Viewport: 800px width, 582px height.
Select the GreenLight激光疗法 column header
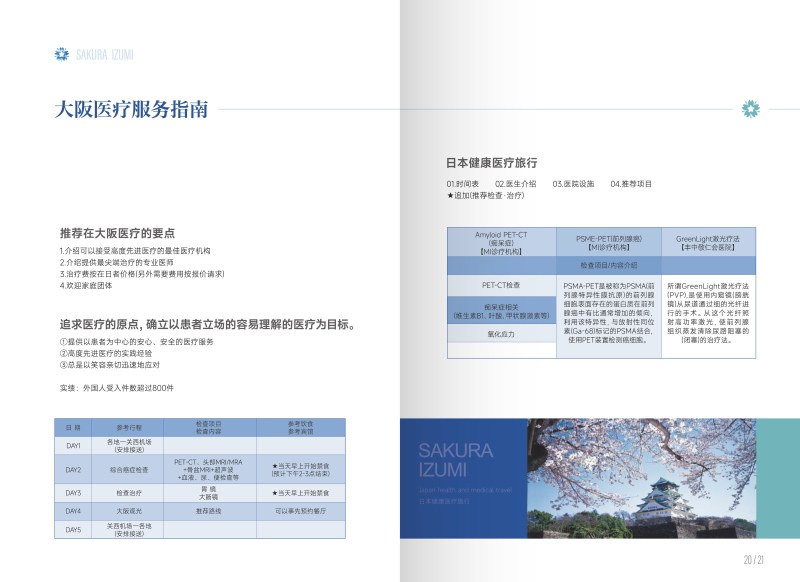pos(707,243)
